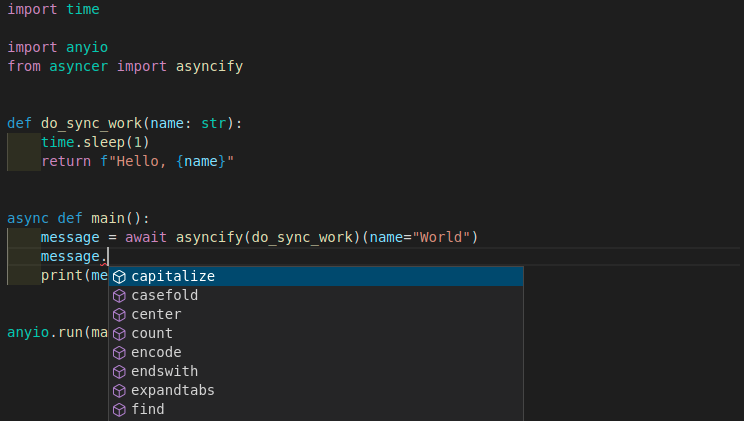The image size is (744, 421).
Task: Click the cube icon next to center
Action: click(x=119, y=314)
